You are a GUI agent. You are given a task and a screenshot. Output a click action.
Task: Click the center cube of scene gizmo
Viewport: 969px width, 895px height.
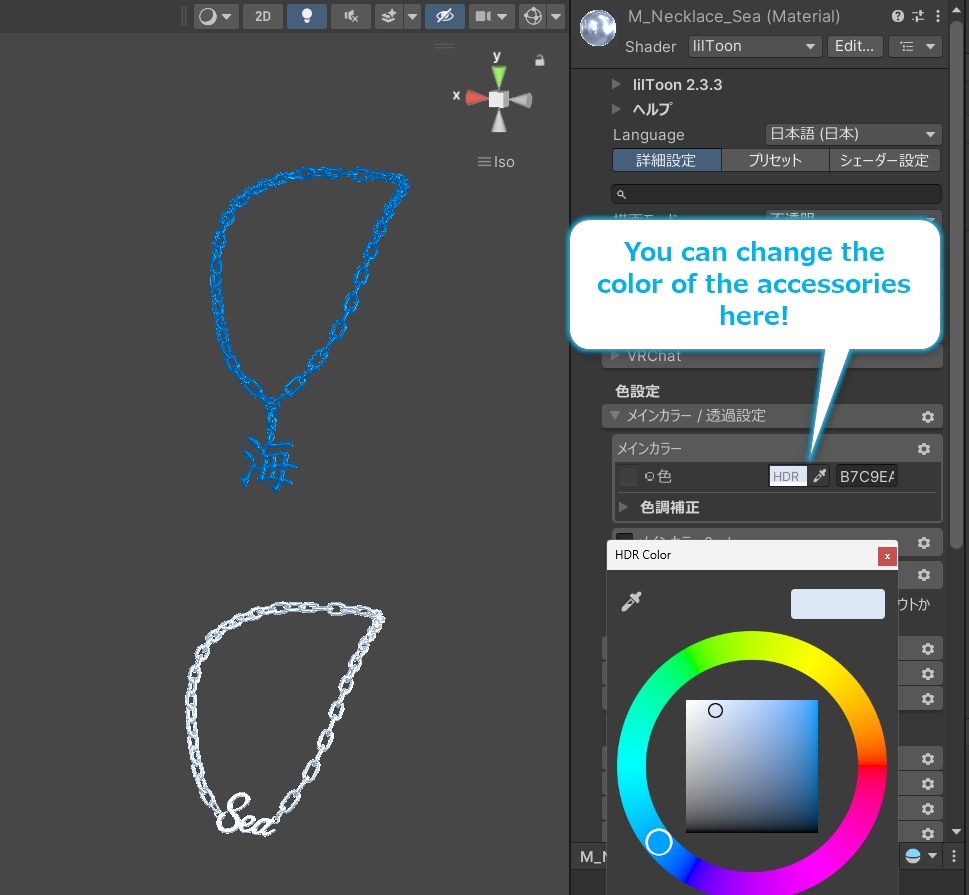point(499,99)
